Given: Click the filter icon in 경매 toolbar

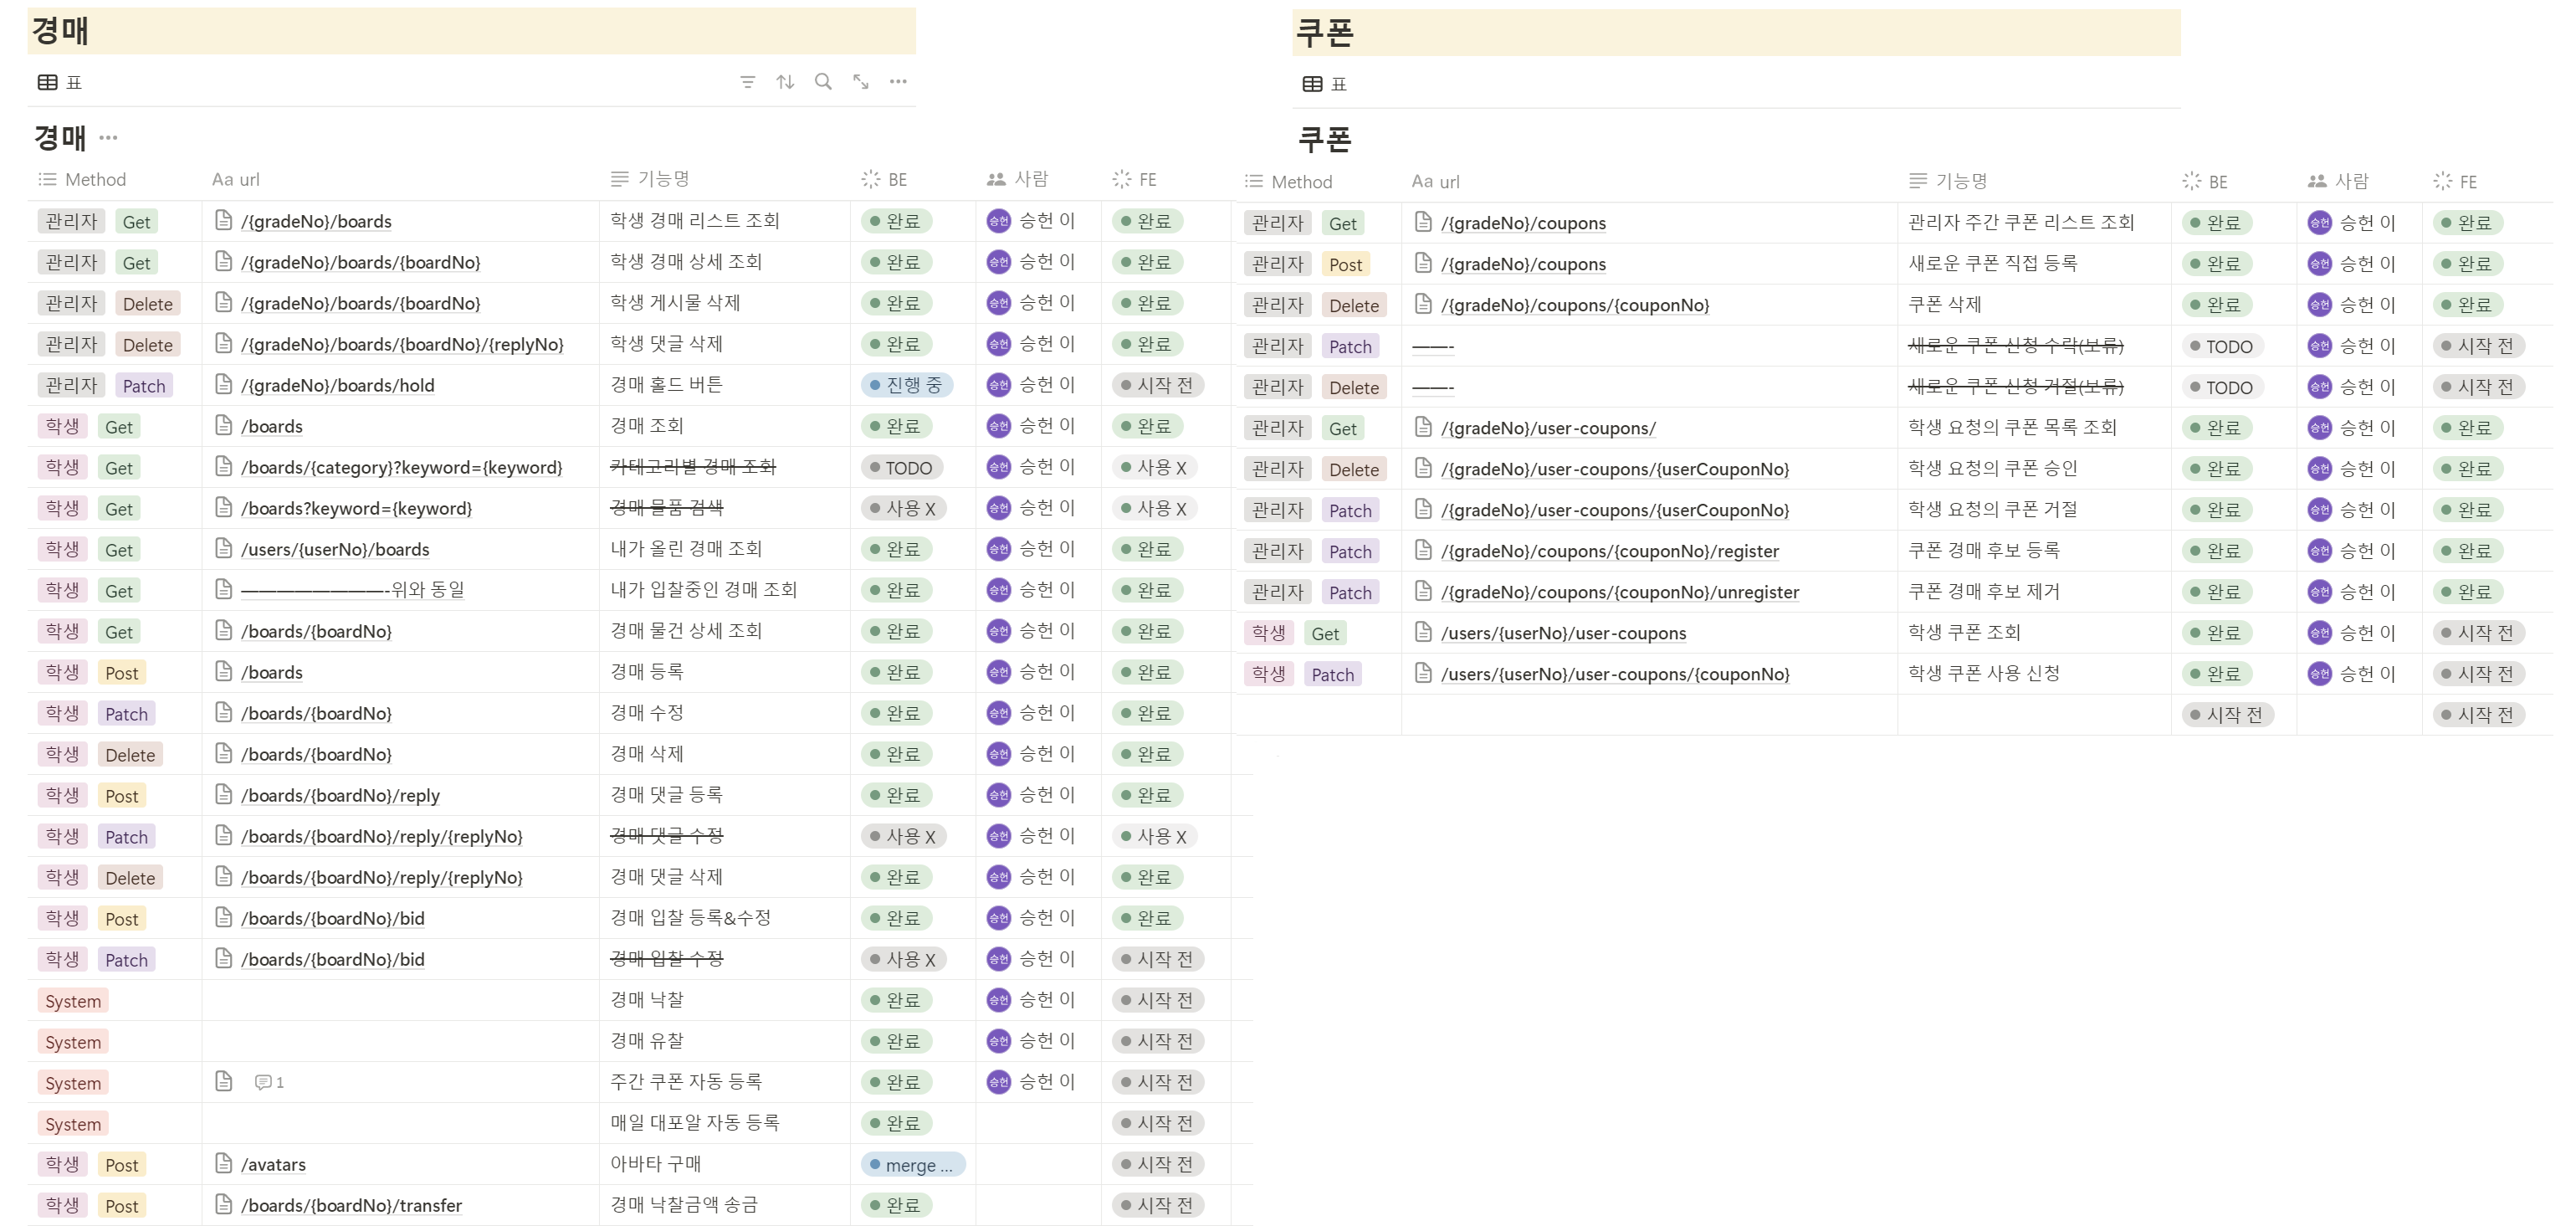Looking at the screenshot, I should 747,82.
